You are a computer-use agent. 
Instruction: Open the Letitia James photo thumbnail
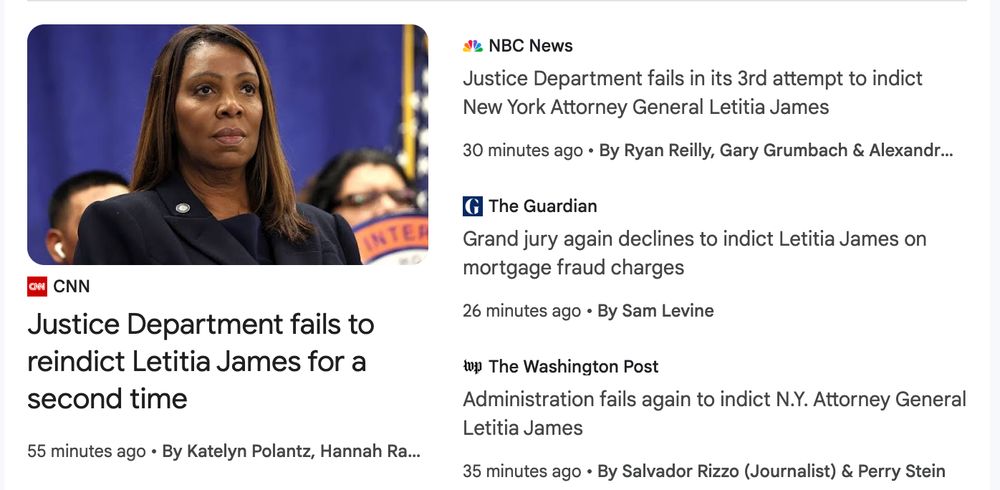pyautogui.click(x=227, y=144)
